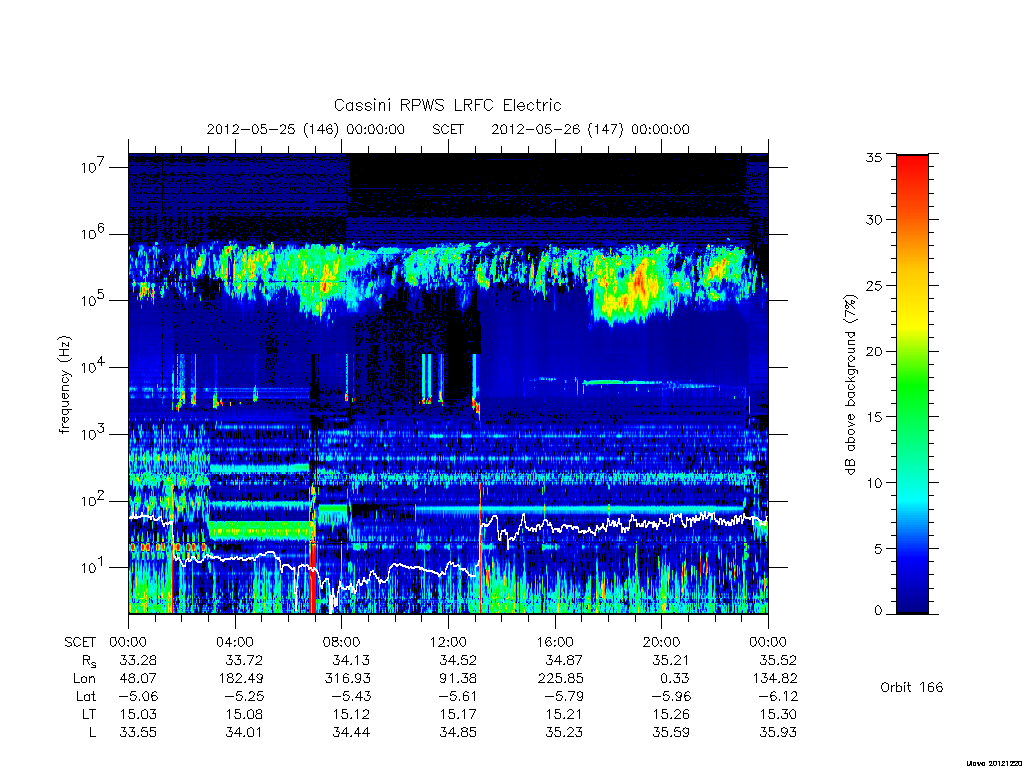This screenshot has height=768, width=1024.
Task: Click the 20:00 time tick label
Action: tap(661, 643)
